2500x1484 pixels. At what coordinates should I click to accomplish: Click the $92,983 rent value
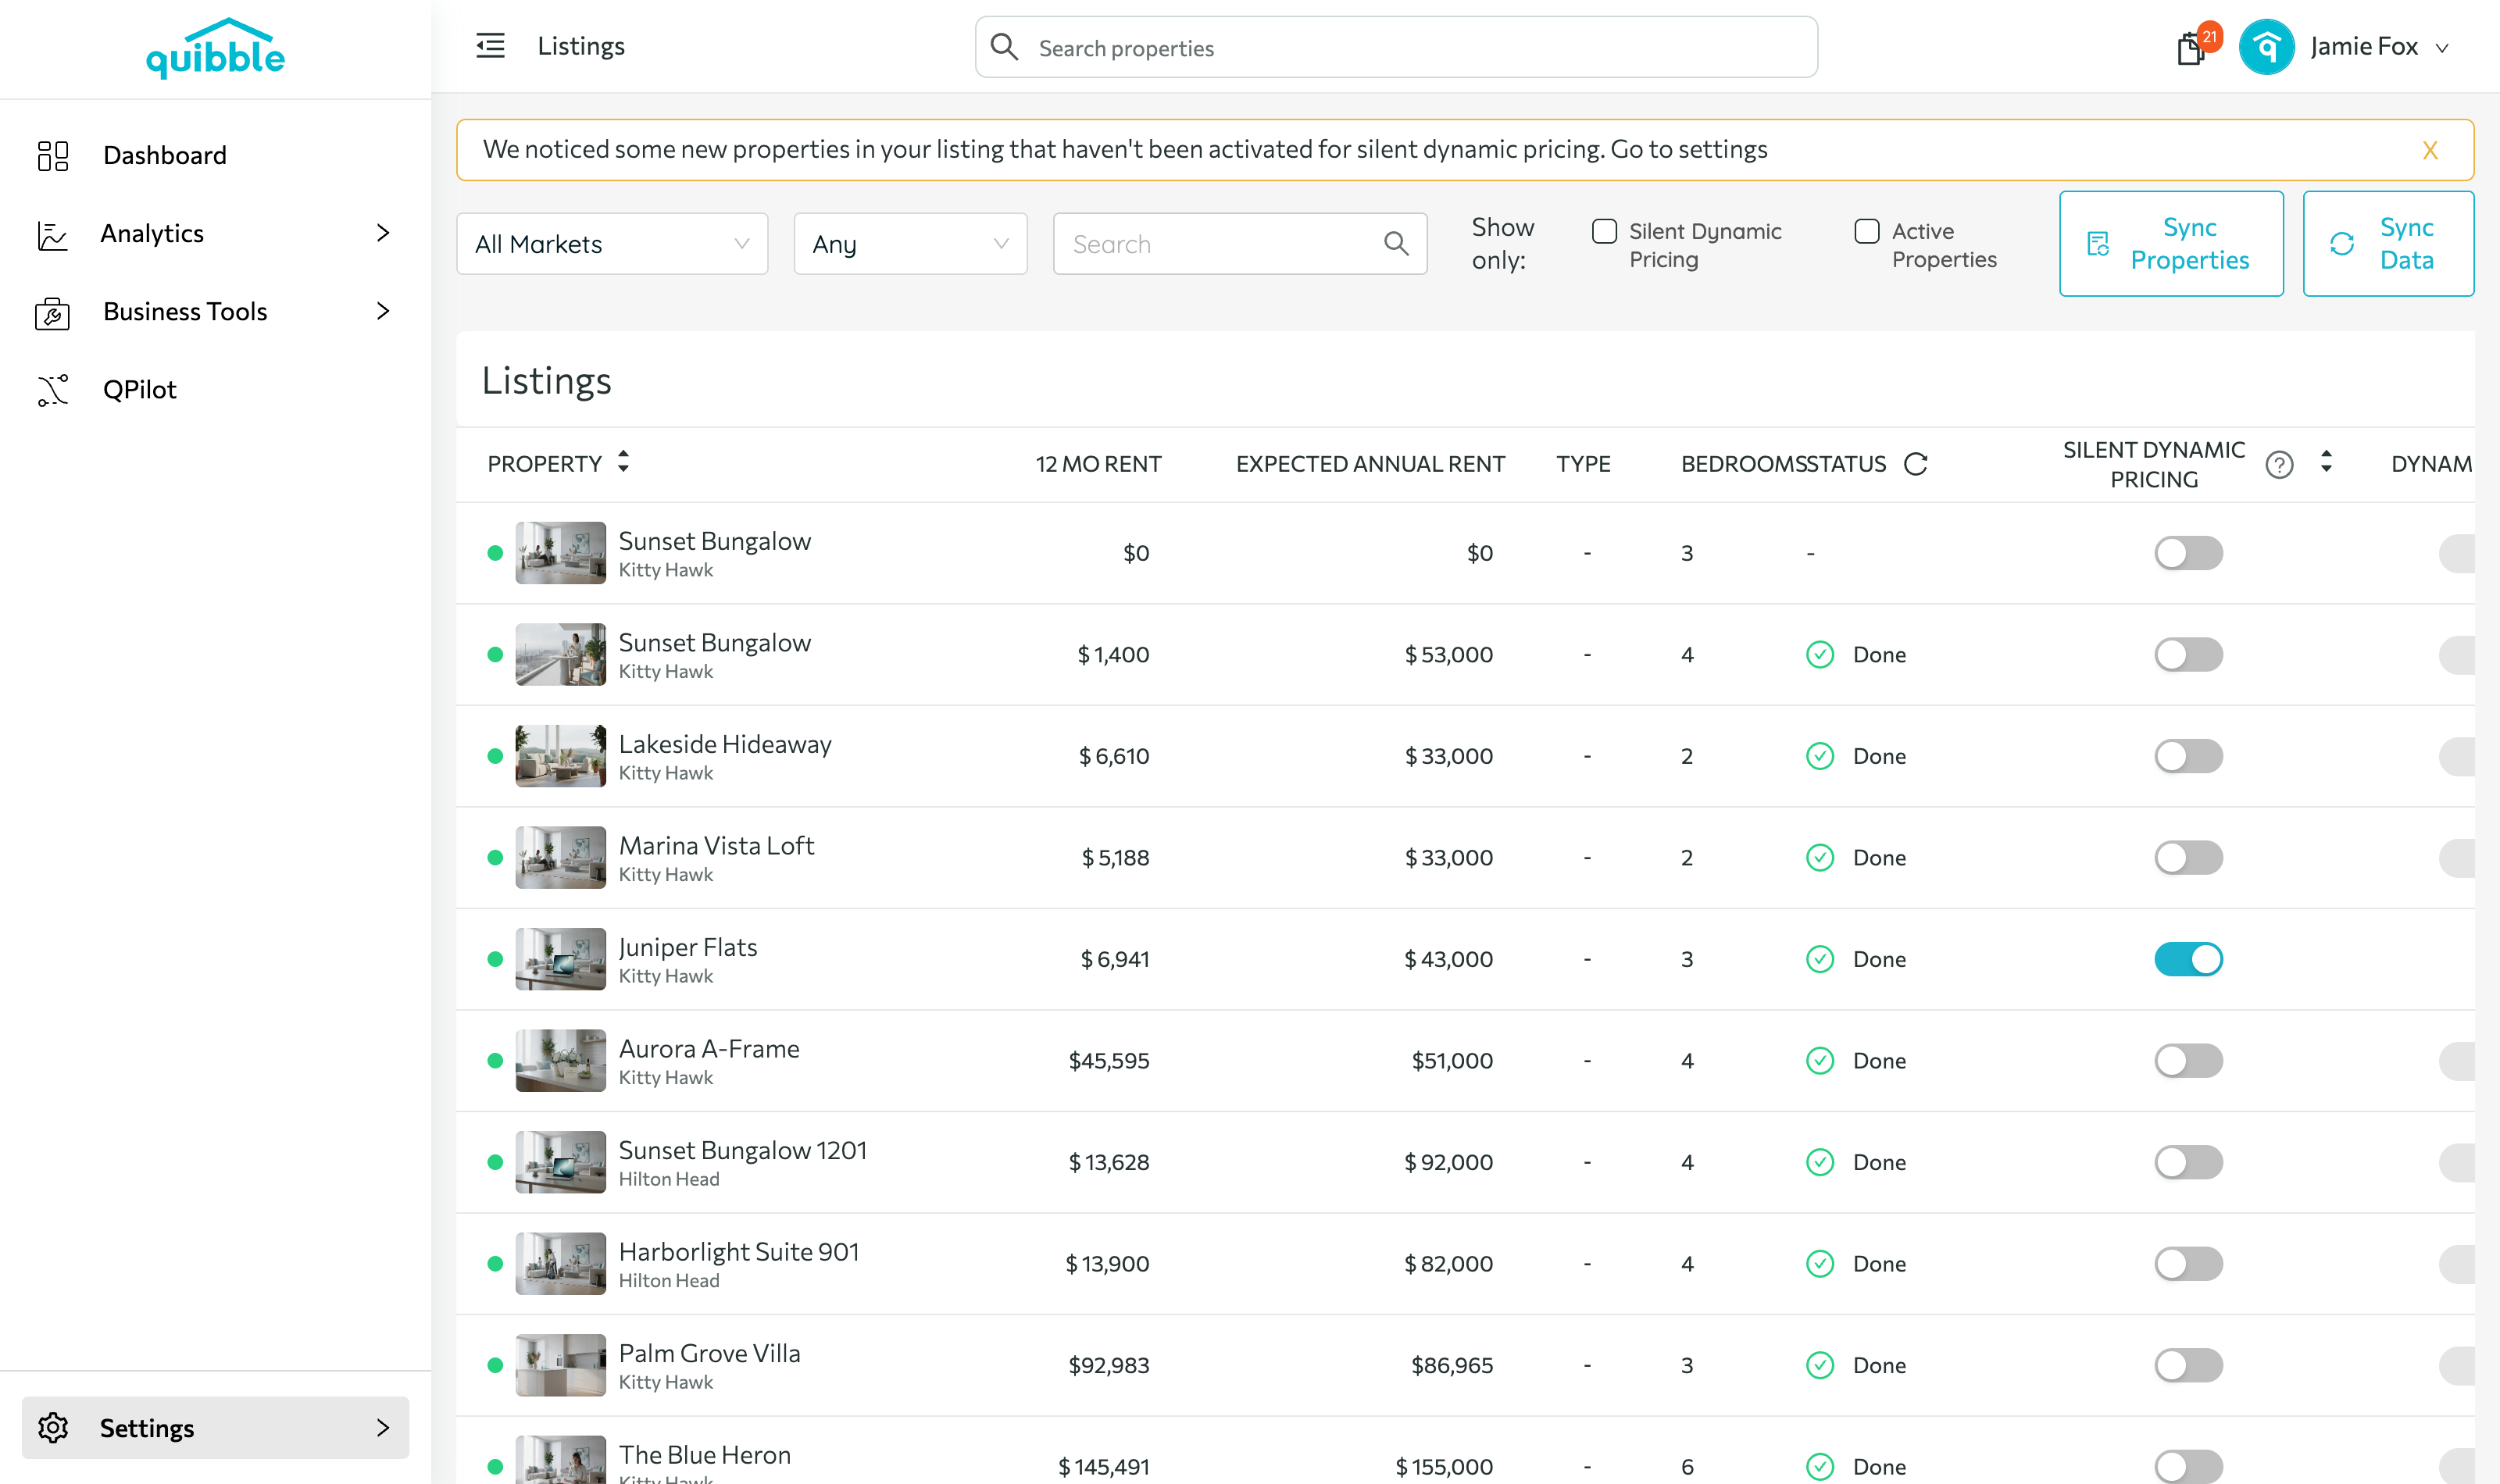pyautogui.click(x=1108, y=1365)
